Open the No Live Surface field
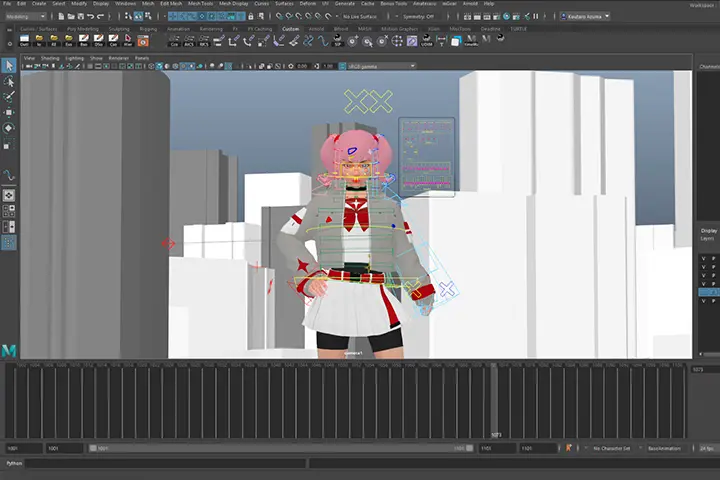The image size is (720, 480). point(360,17)
